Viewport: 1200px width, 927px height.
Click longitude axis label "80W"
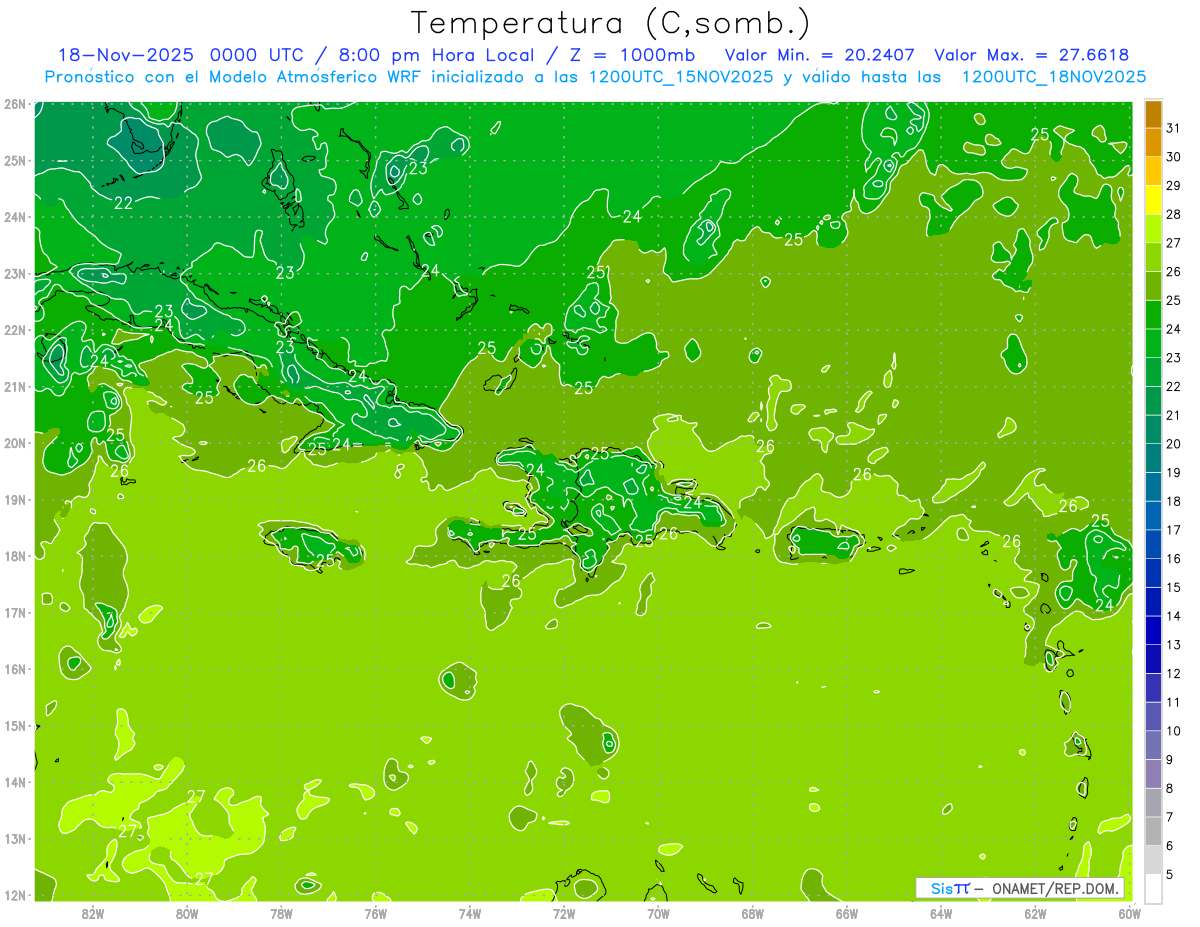click(x=187, y=913)
